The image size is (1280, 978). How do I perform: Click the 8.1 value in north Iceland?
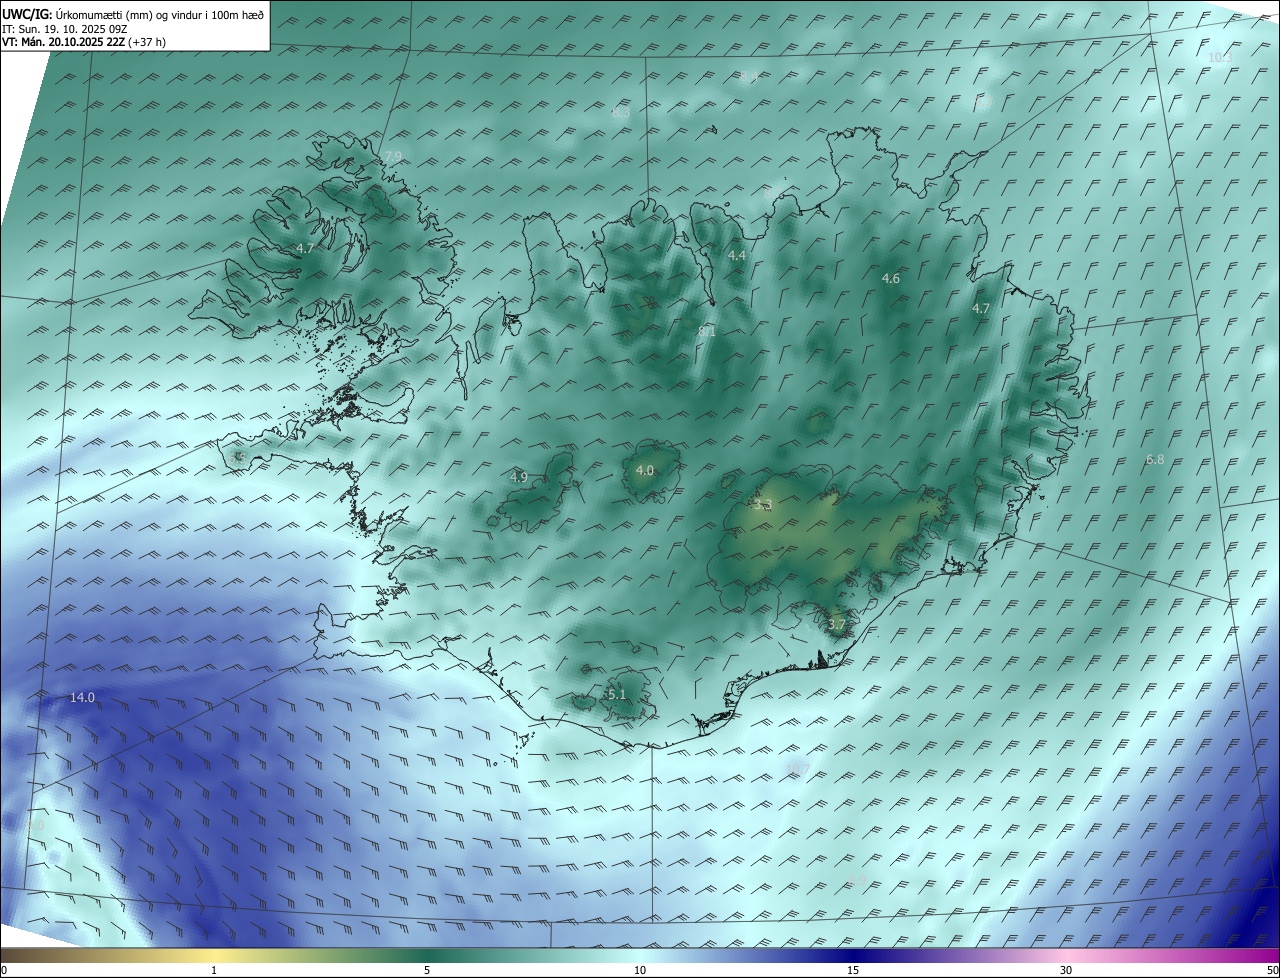(x=707, y=331)
